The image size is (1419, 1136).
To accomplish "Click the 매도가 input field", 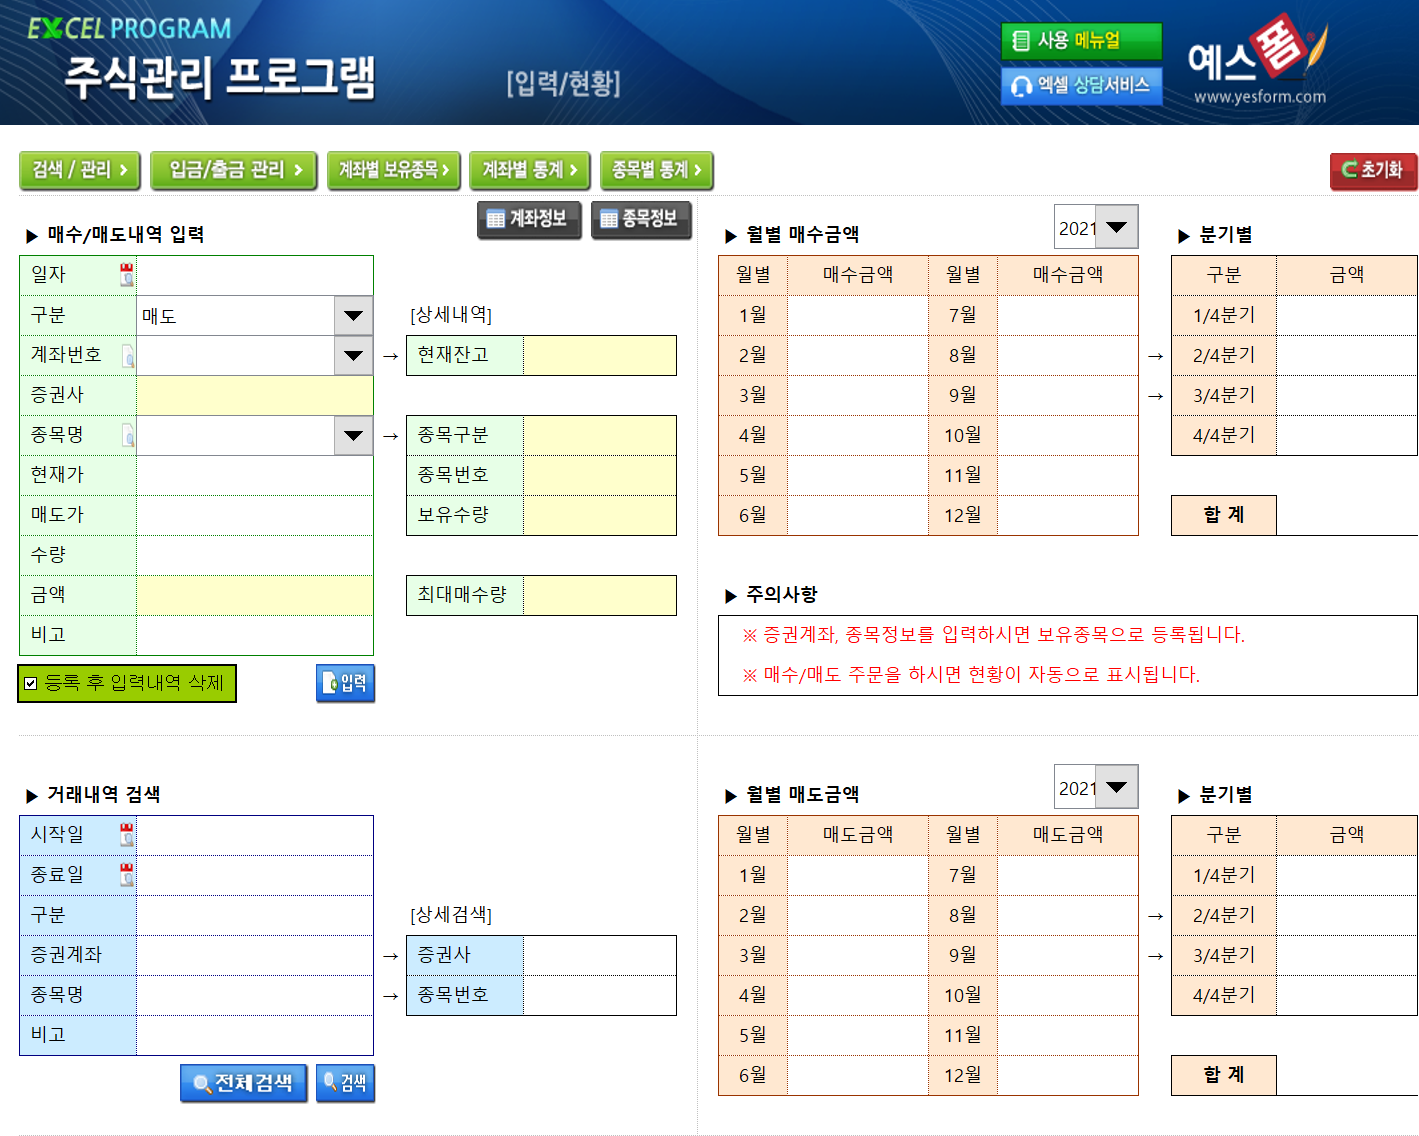I will click(254, 515).
